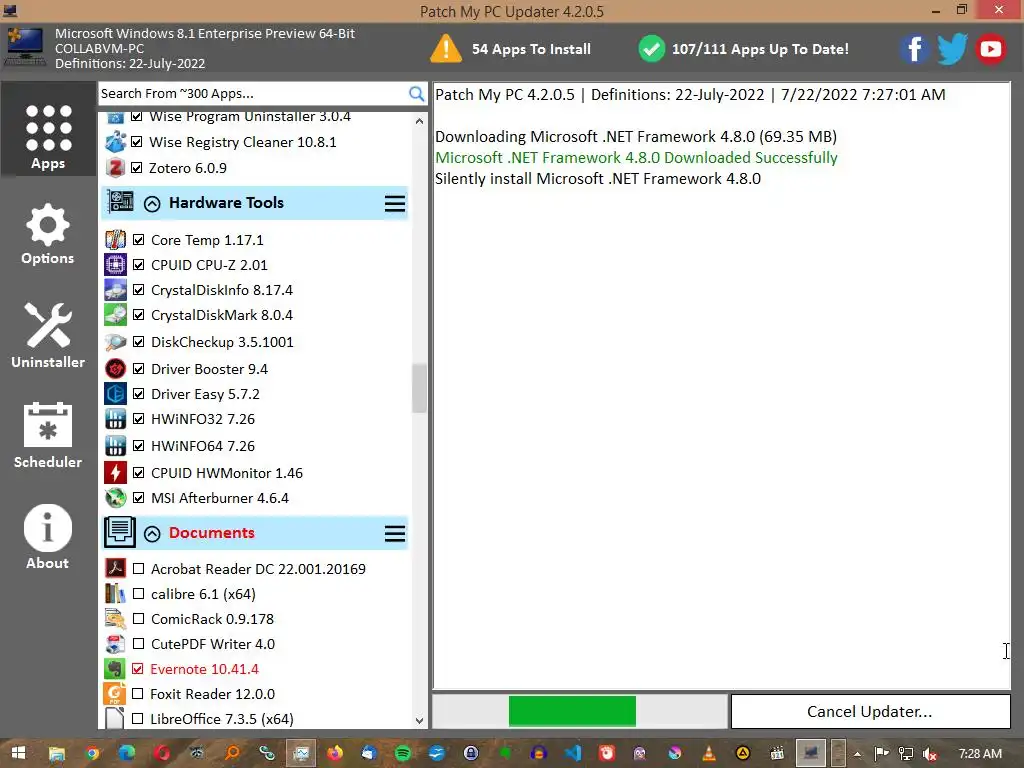The width and height of the screenshot is (1024, 768).
Task: Click the Cancel Updater button
Action: (x=870, y=711)
